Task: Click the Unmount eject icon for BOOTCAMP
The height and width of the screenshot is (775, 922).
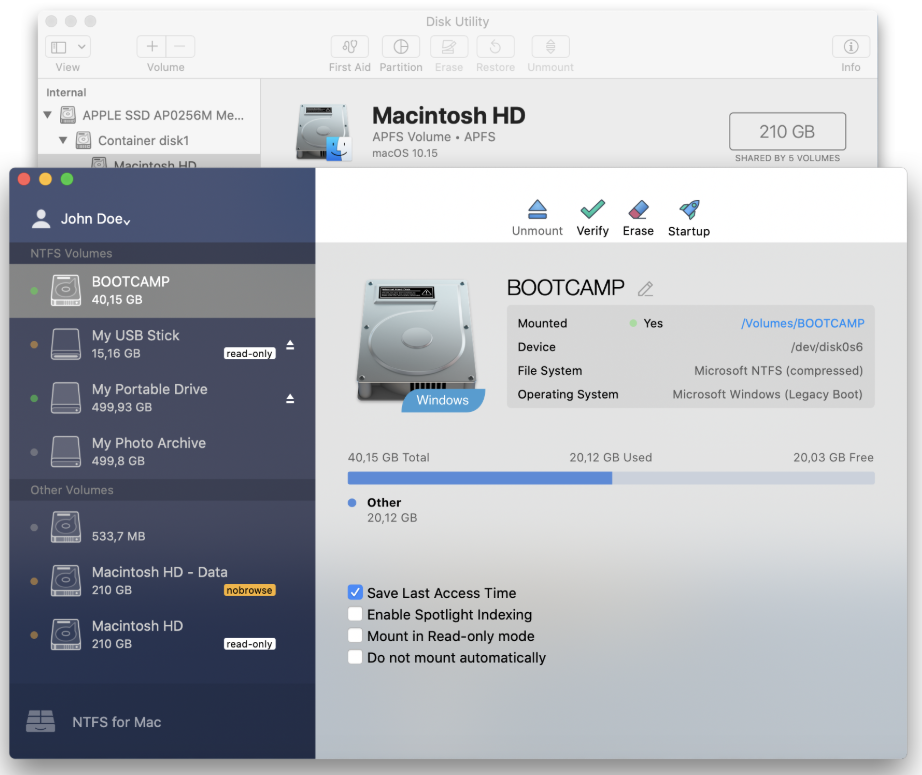Action: [x=537, y=209]
